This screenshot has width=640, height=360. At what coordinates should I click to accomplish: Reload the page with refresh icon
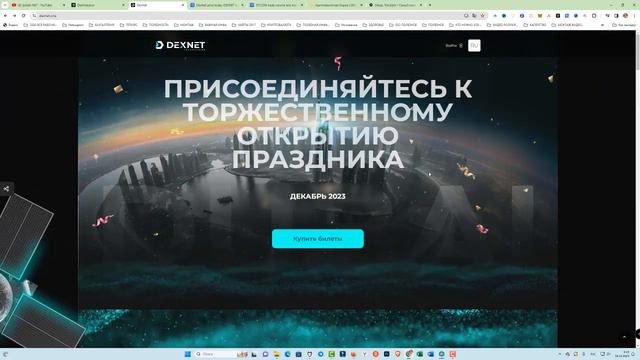click(23, 16)
